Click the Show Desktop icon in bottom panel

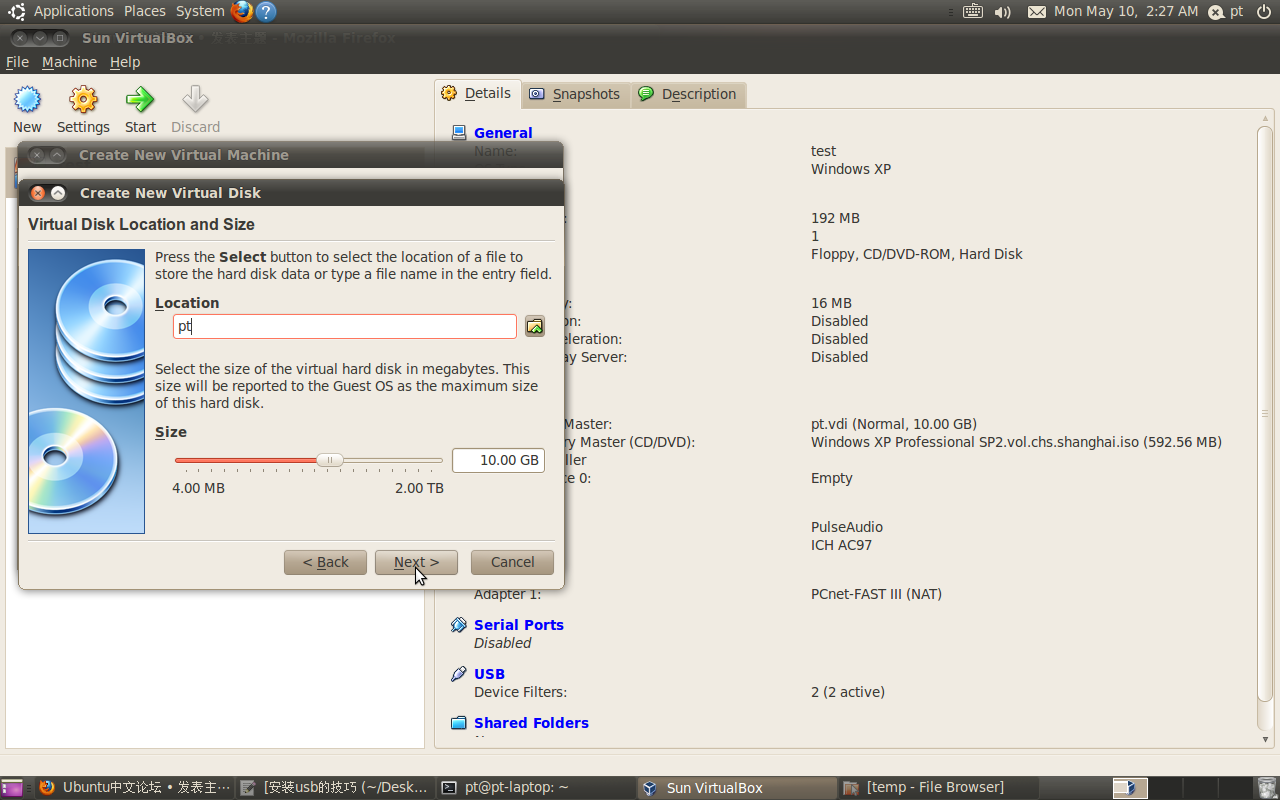tap(12, 788)
